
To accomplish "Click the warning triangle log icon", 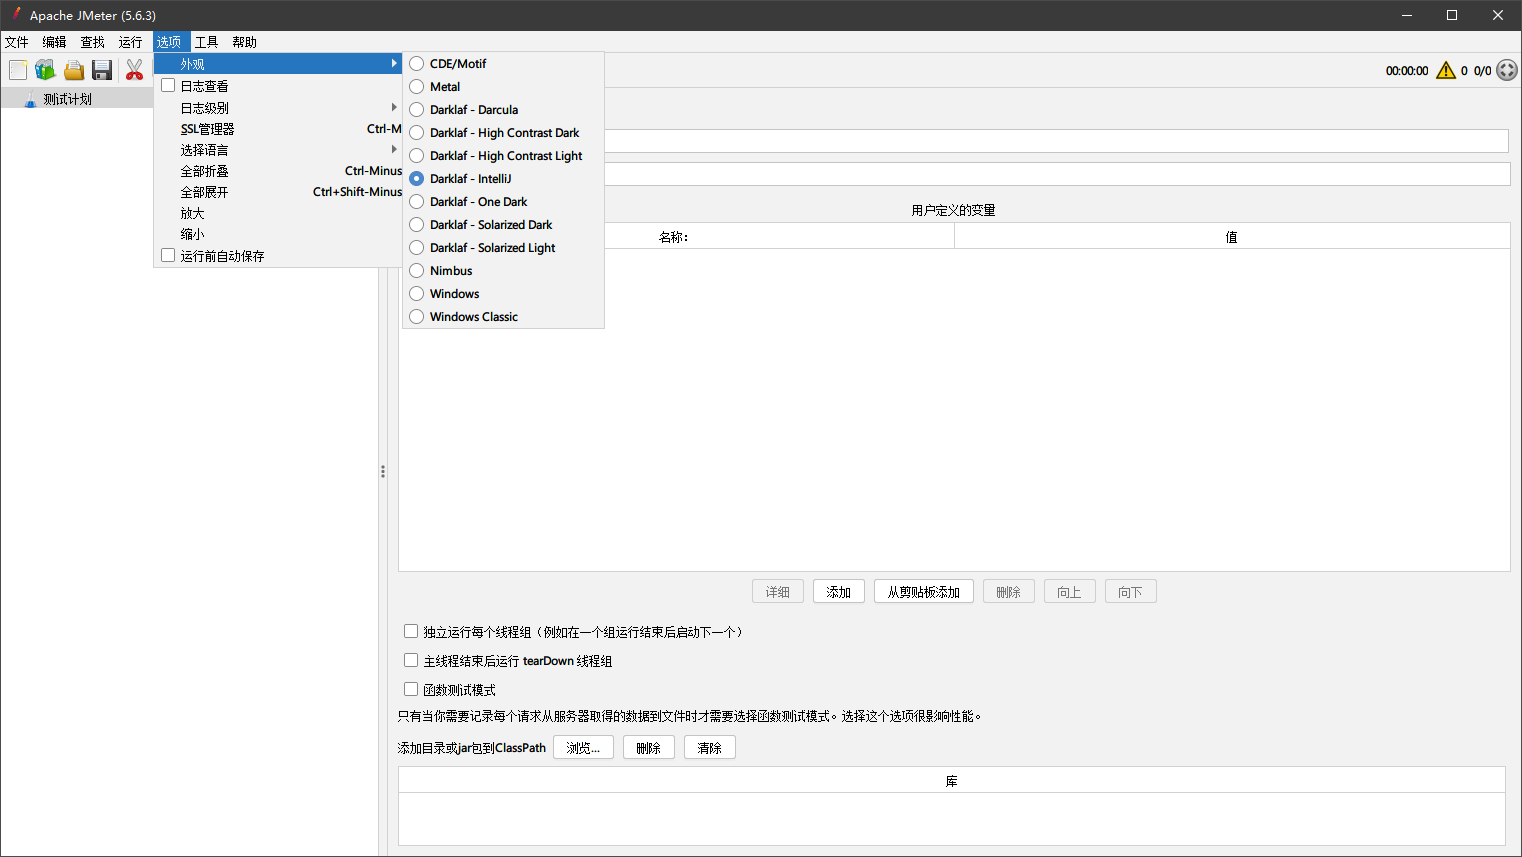I will 1446,70.
